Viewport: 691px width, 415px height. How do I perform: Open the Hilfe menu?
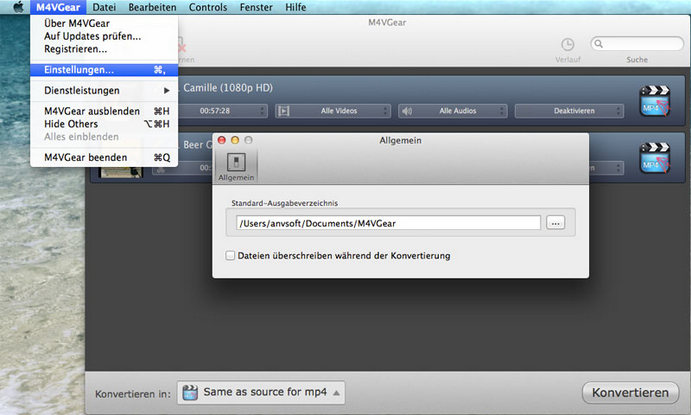pyautogui.click(x=295, y=7)
